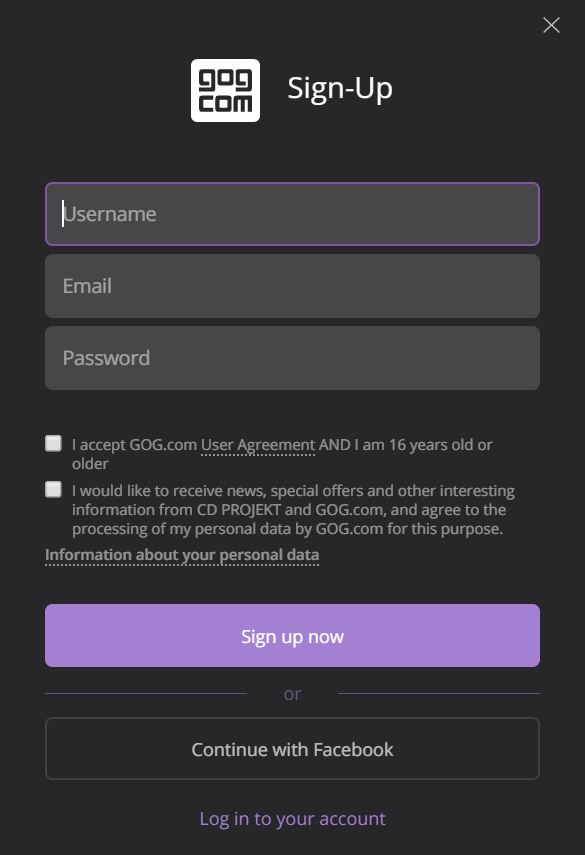Click the divider line left of 'or'
The width and height of the screenshot is (585, 855).
pos(146,694)
